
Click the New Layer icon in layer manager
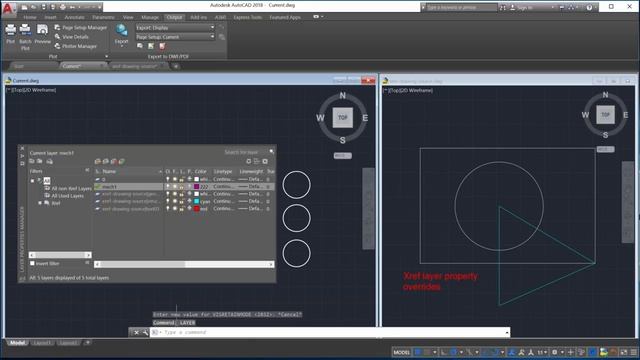(98, 162)
